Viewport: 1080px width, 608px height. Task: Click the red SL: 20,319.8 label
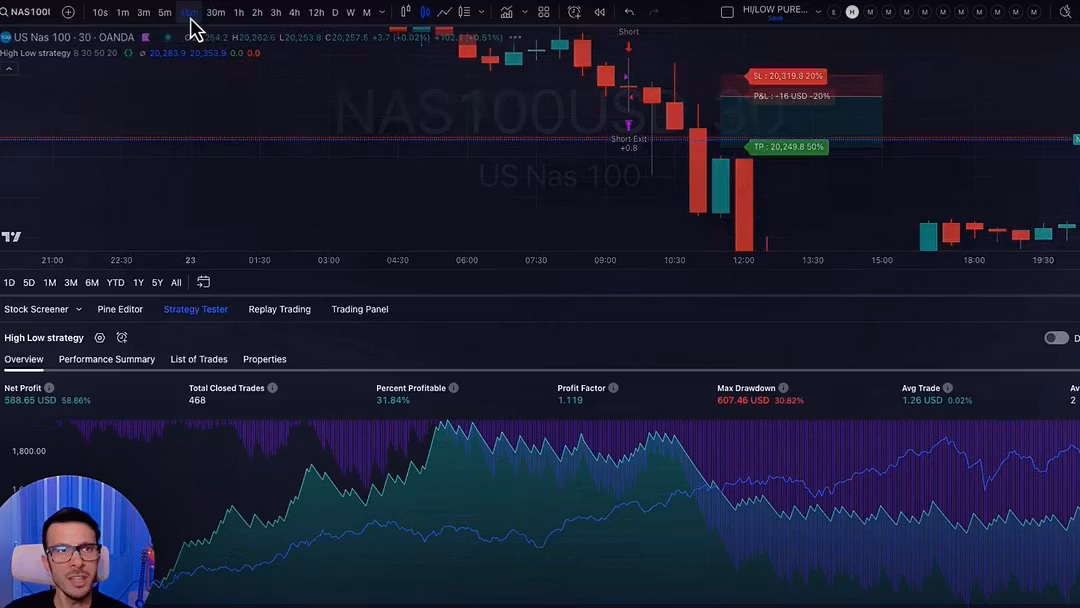786,76
